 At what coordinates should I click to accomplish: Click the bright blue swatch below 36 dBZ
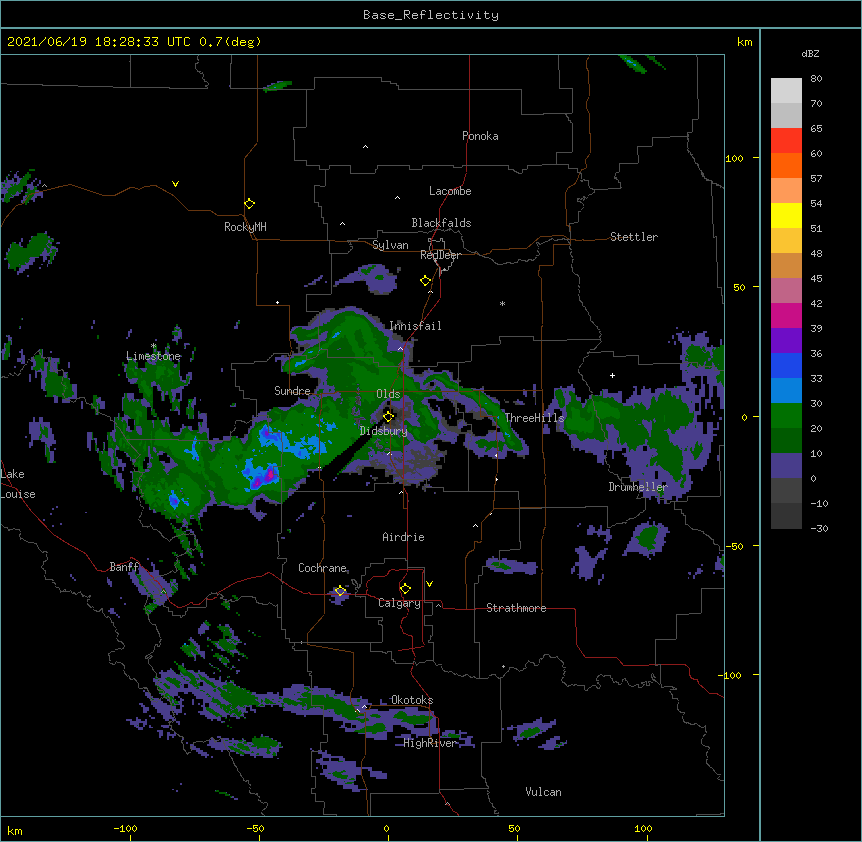pyautogui.click(x=786, y=365)
